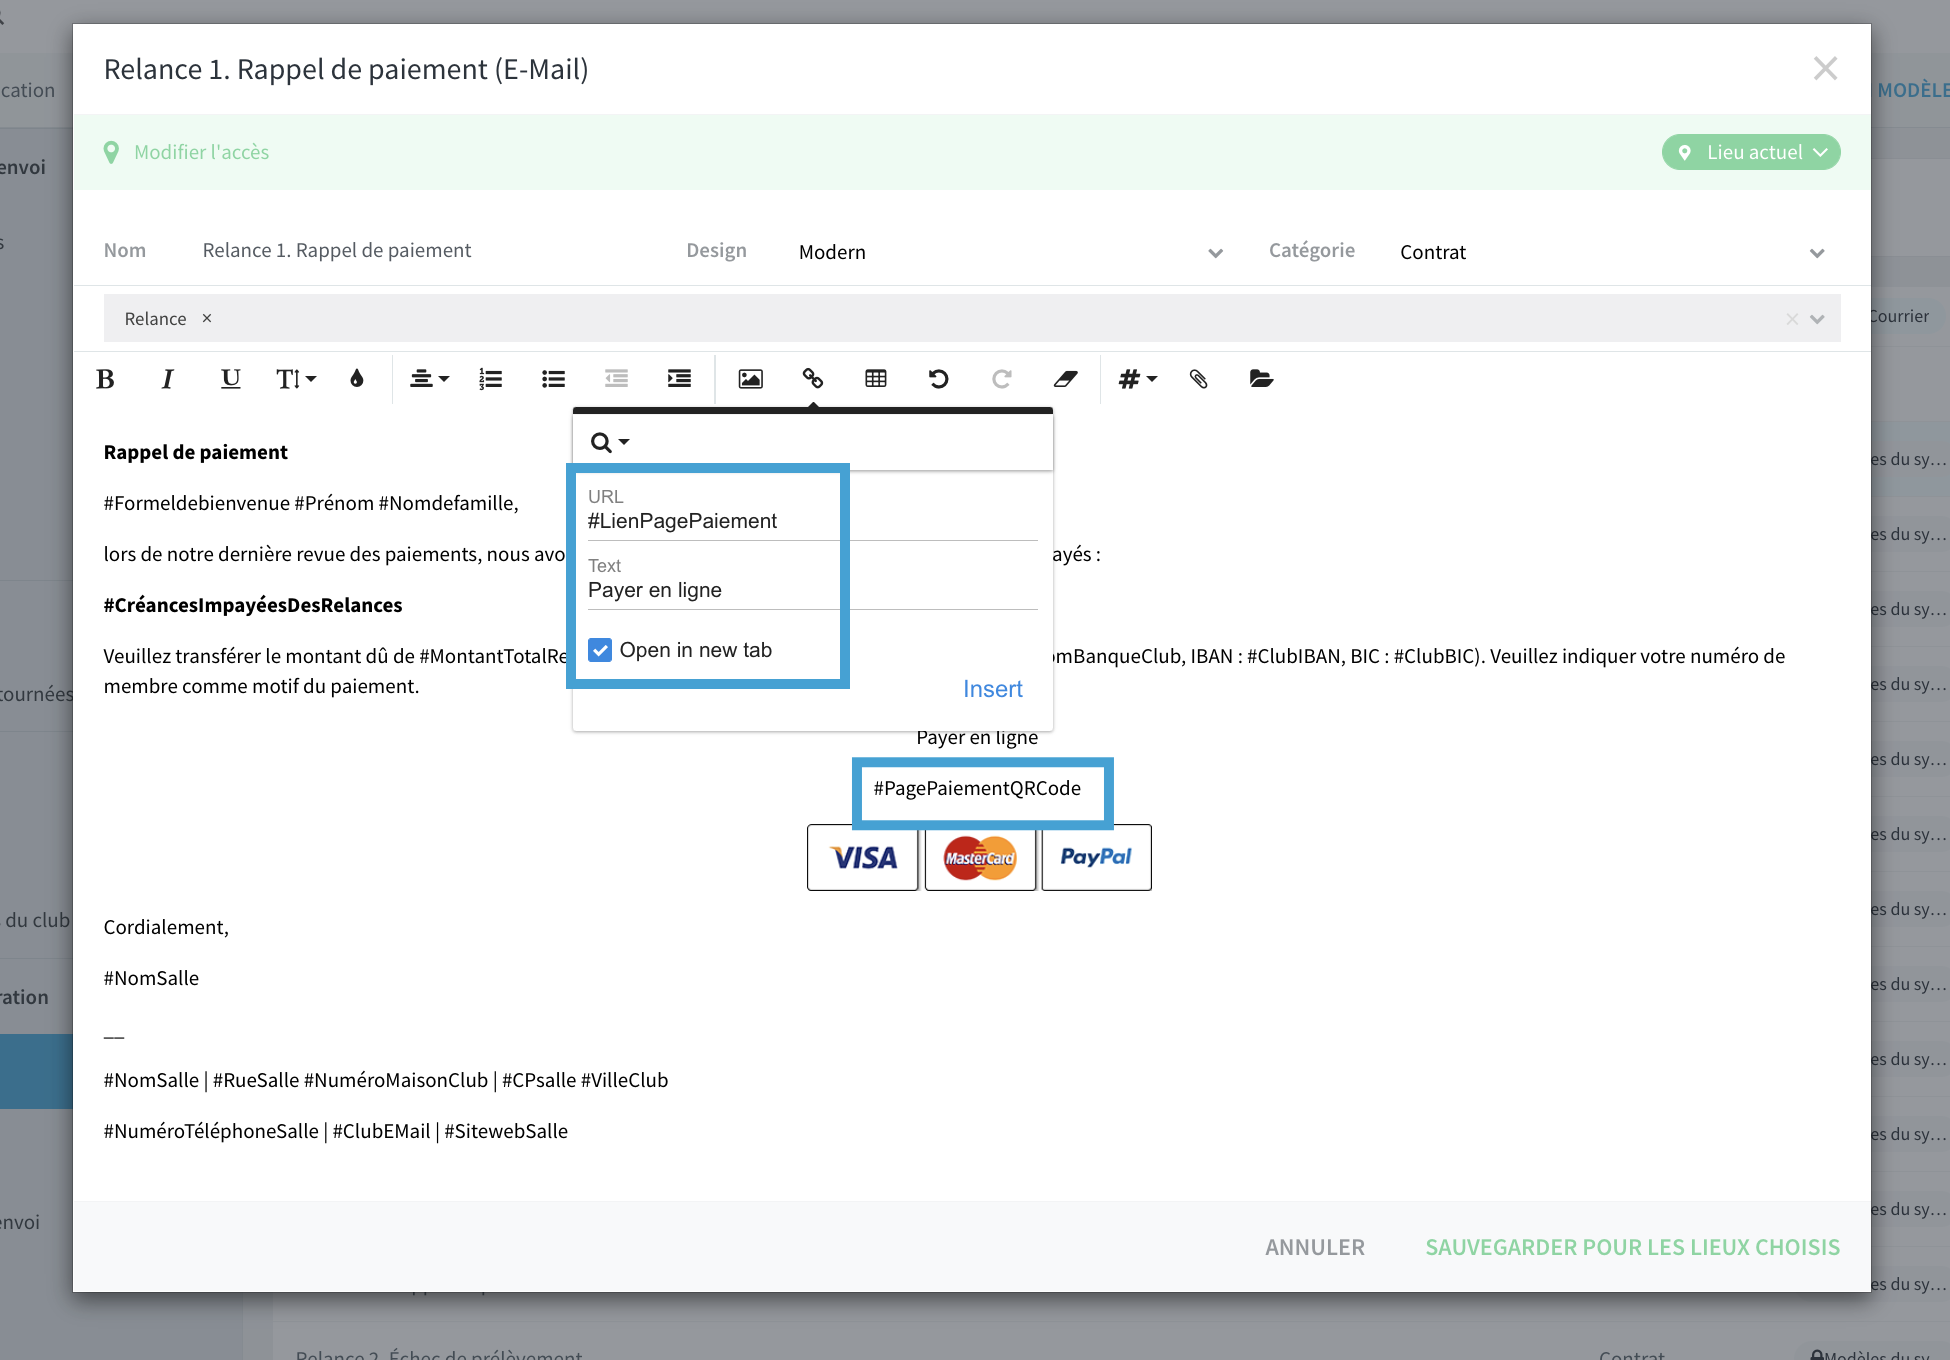Uncheck the 'Open in new tab' checkbox
Viewport: 1950px width, 1360px height.
point(600,650)
